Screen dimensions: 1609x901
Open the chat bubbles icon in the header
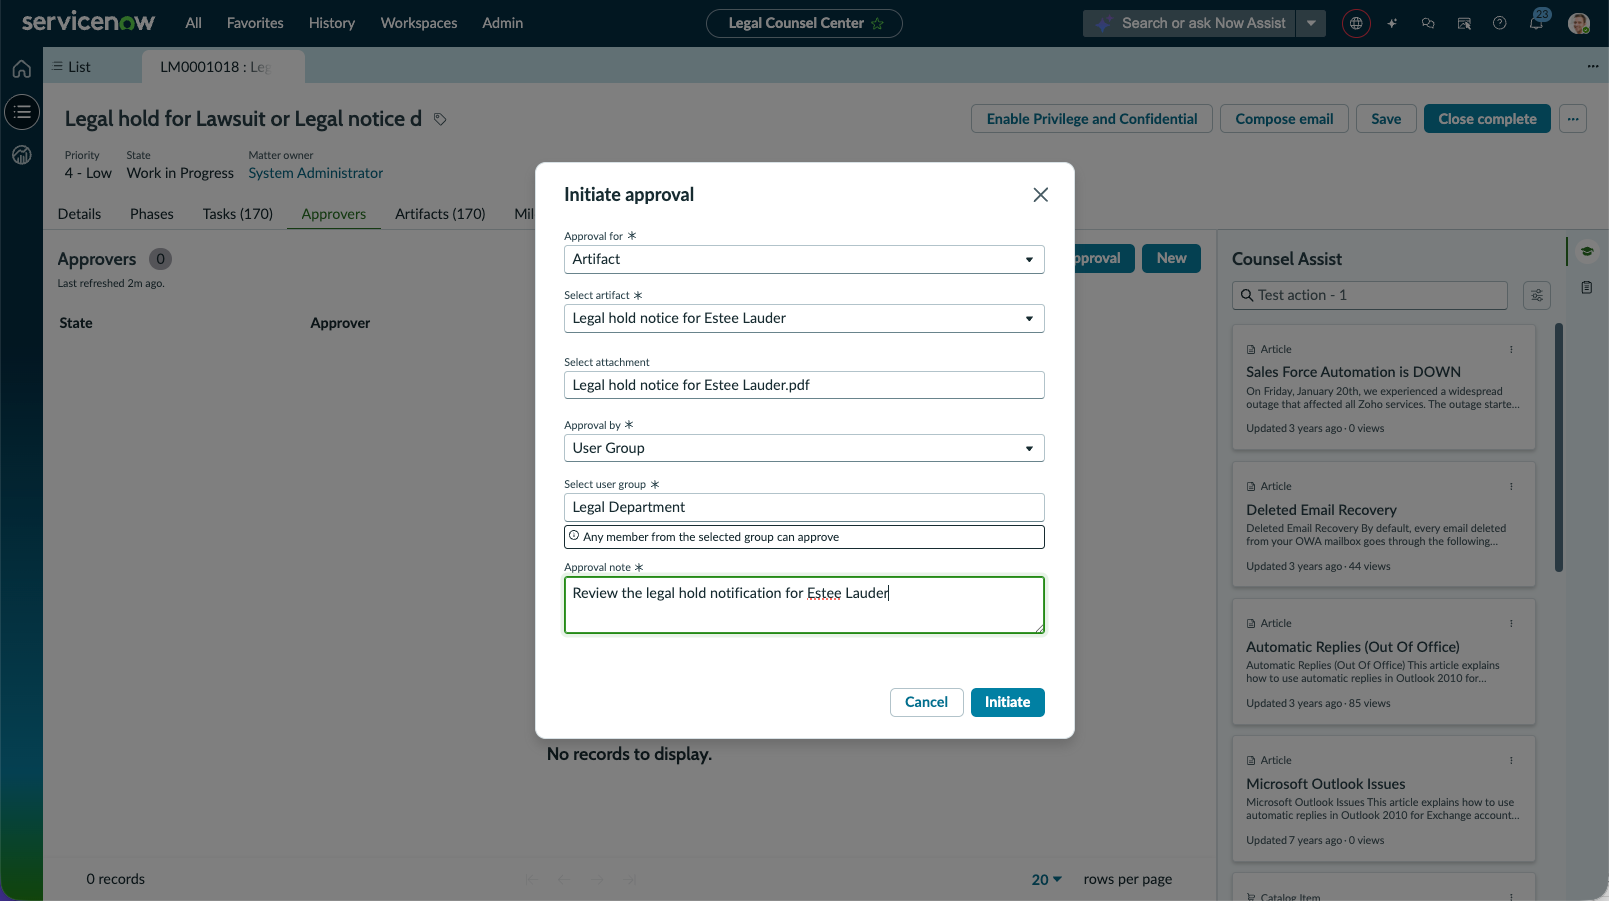1428,23
